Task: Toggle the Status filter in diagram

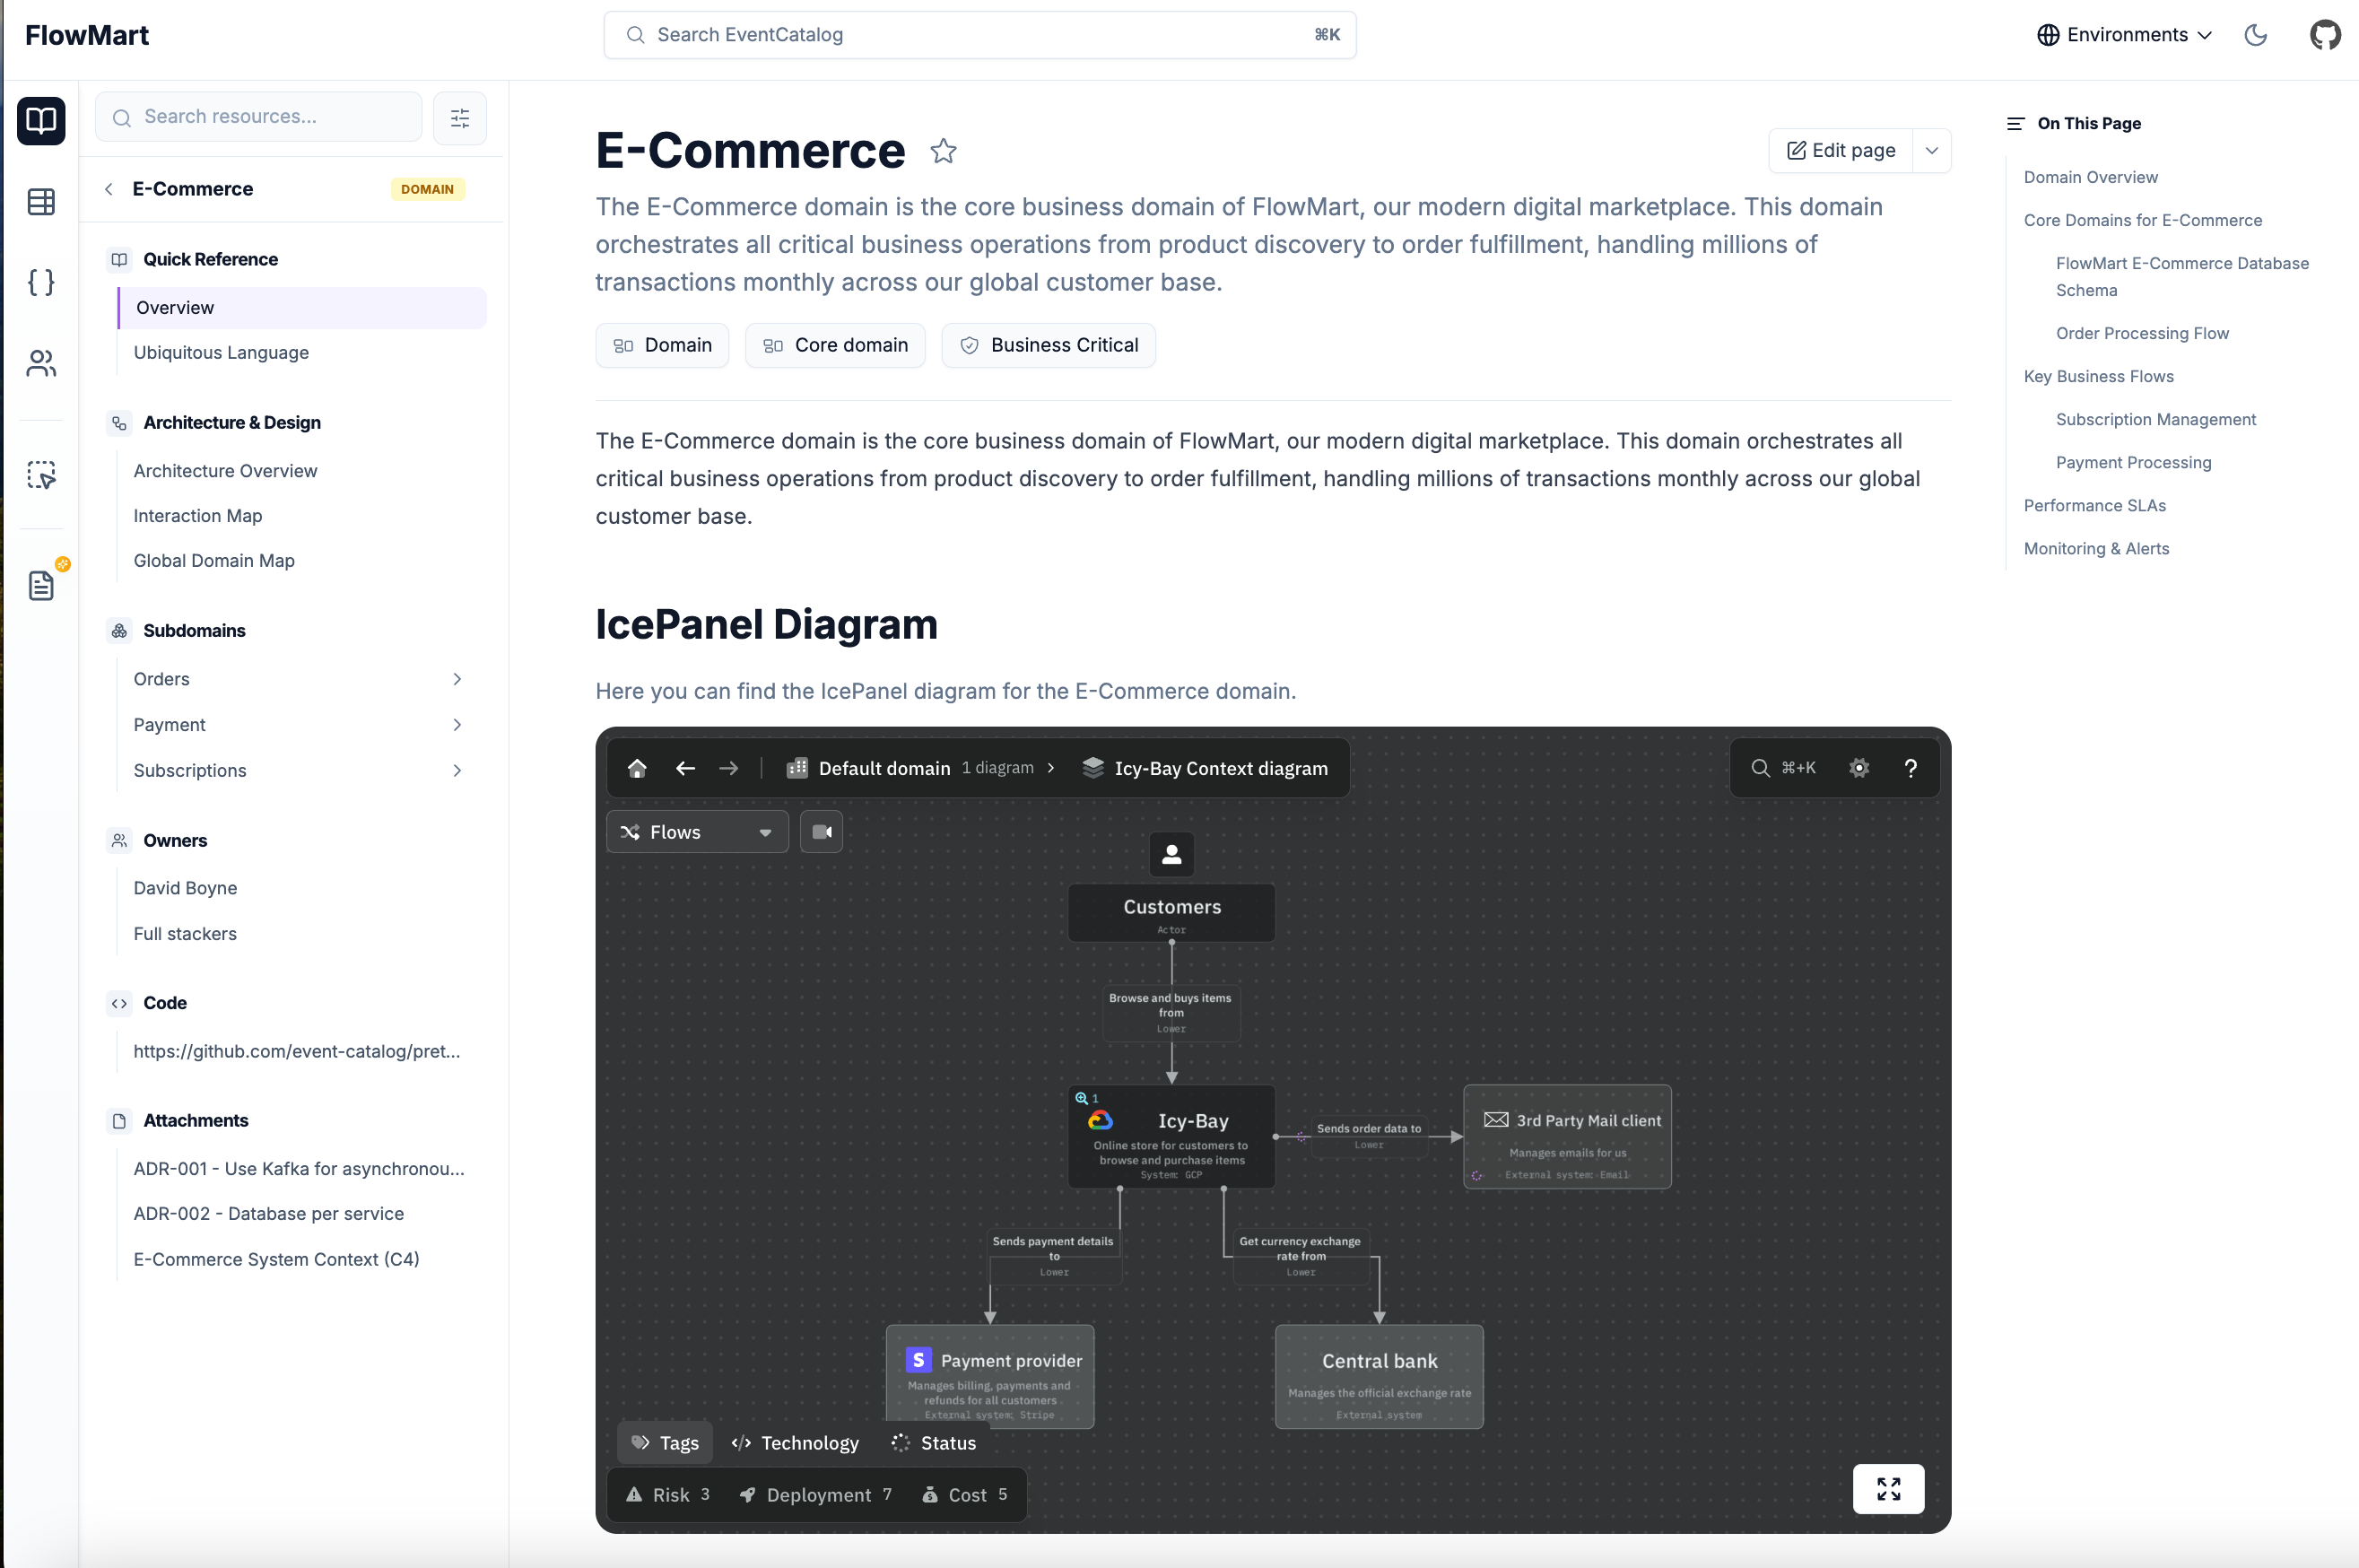Action: pyautogui.click(x=933, y=1442)
